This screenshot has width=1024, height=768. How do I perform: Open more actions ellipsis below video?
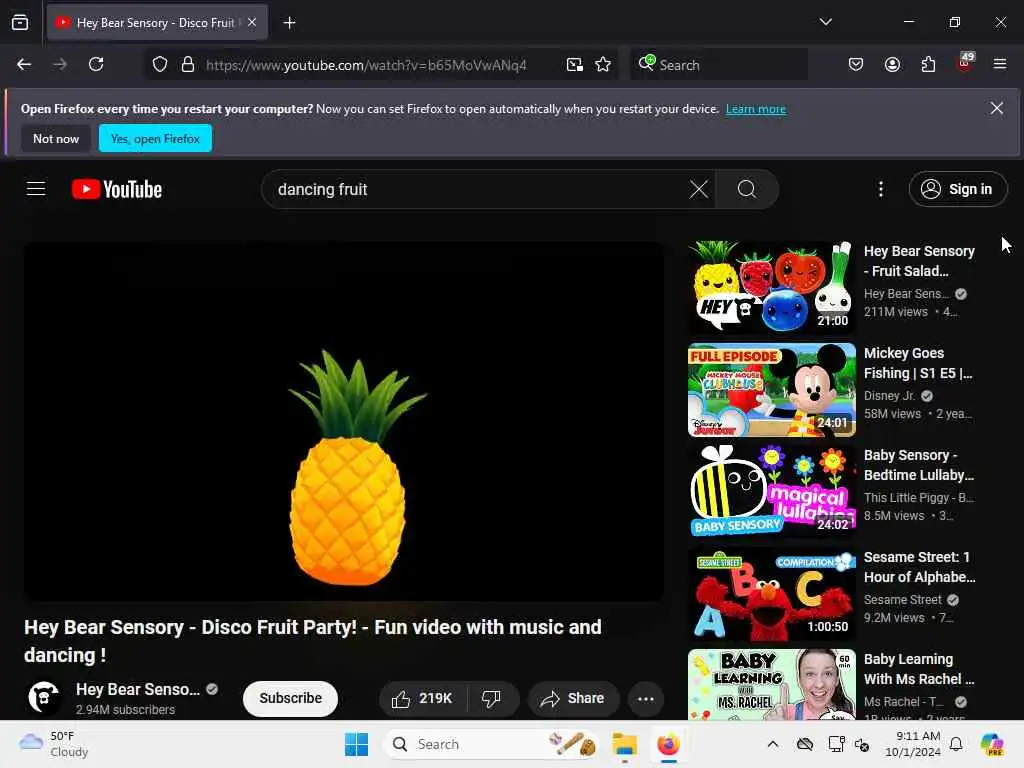pos(646,699)
